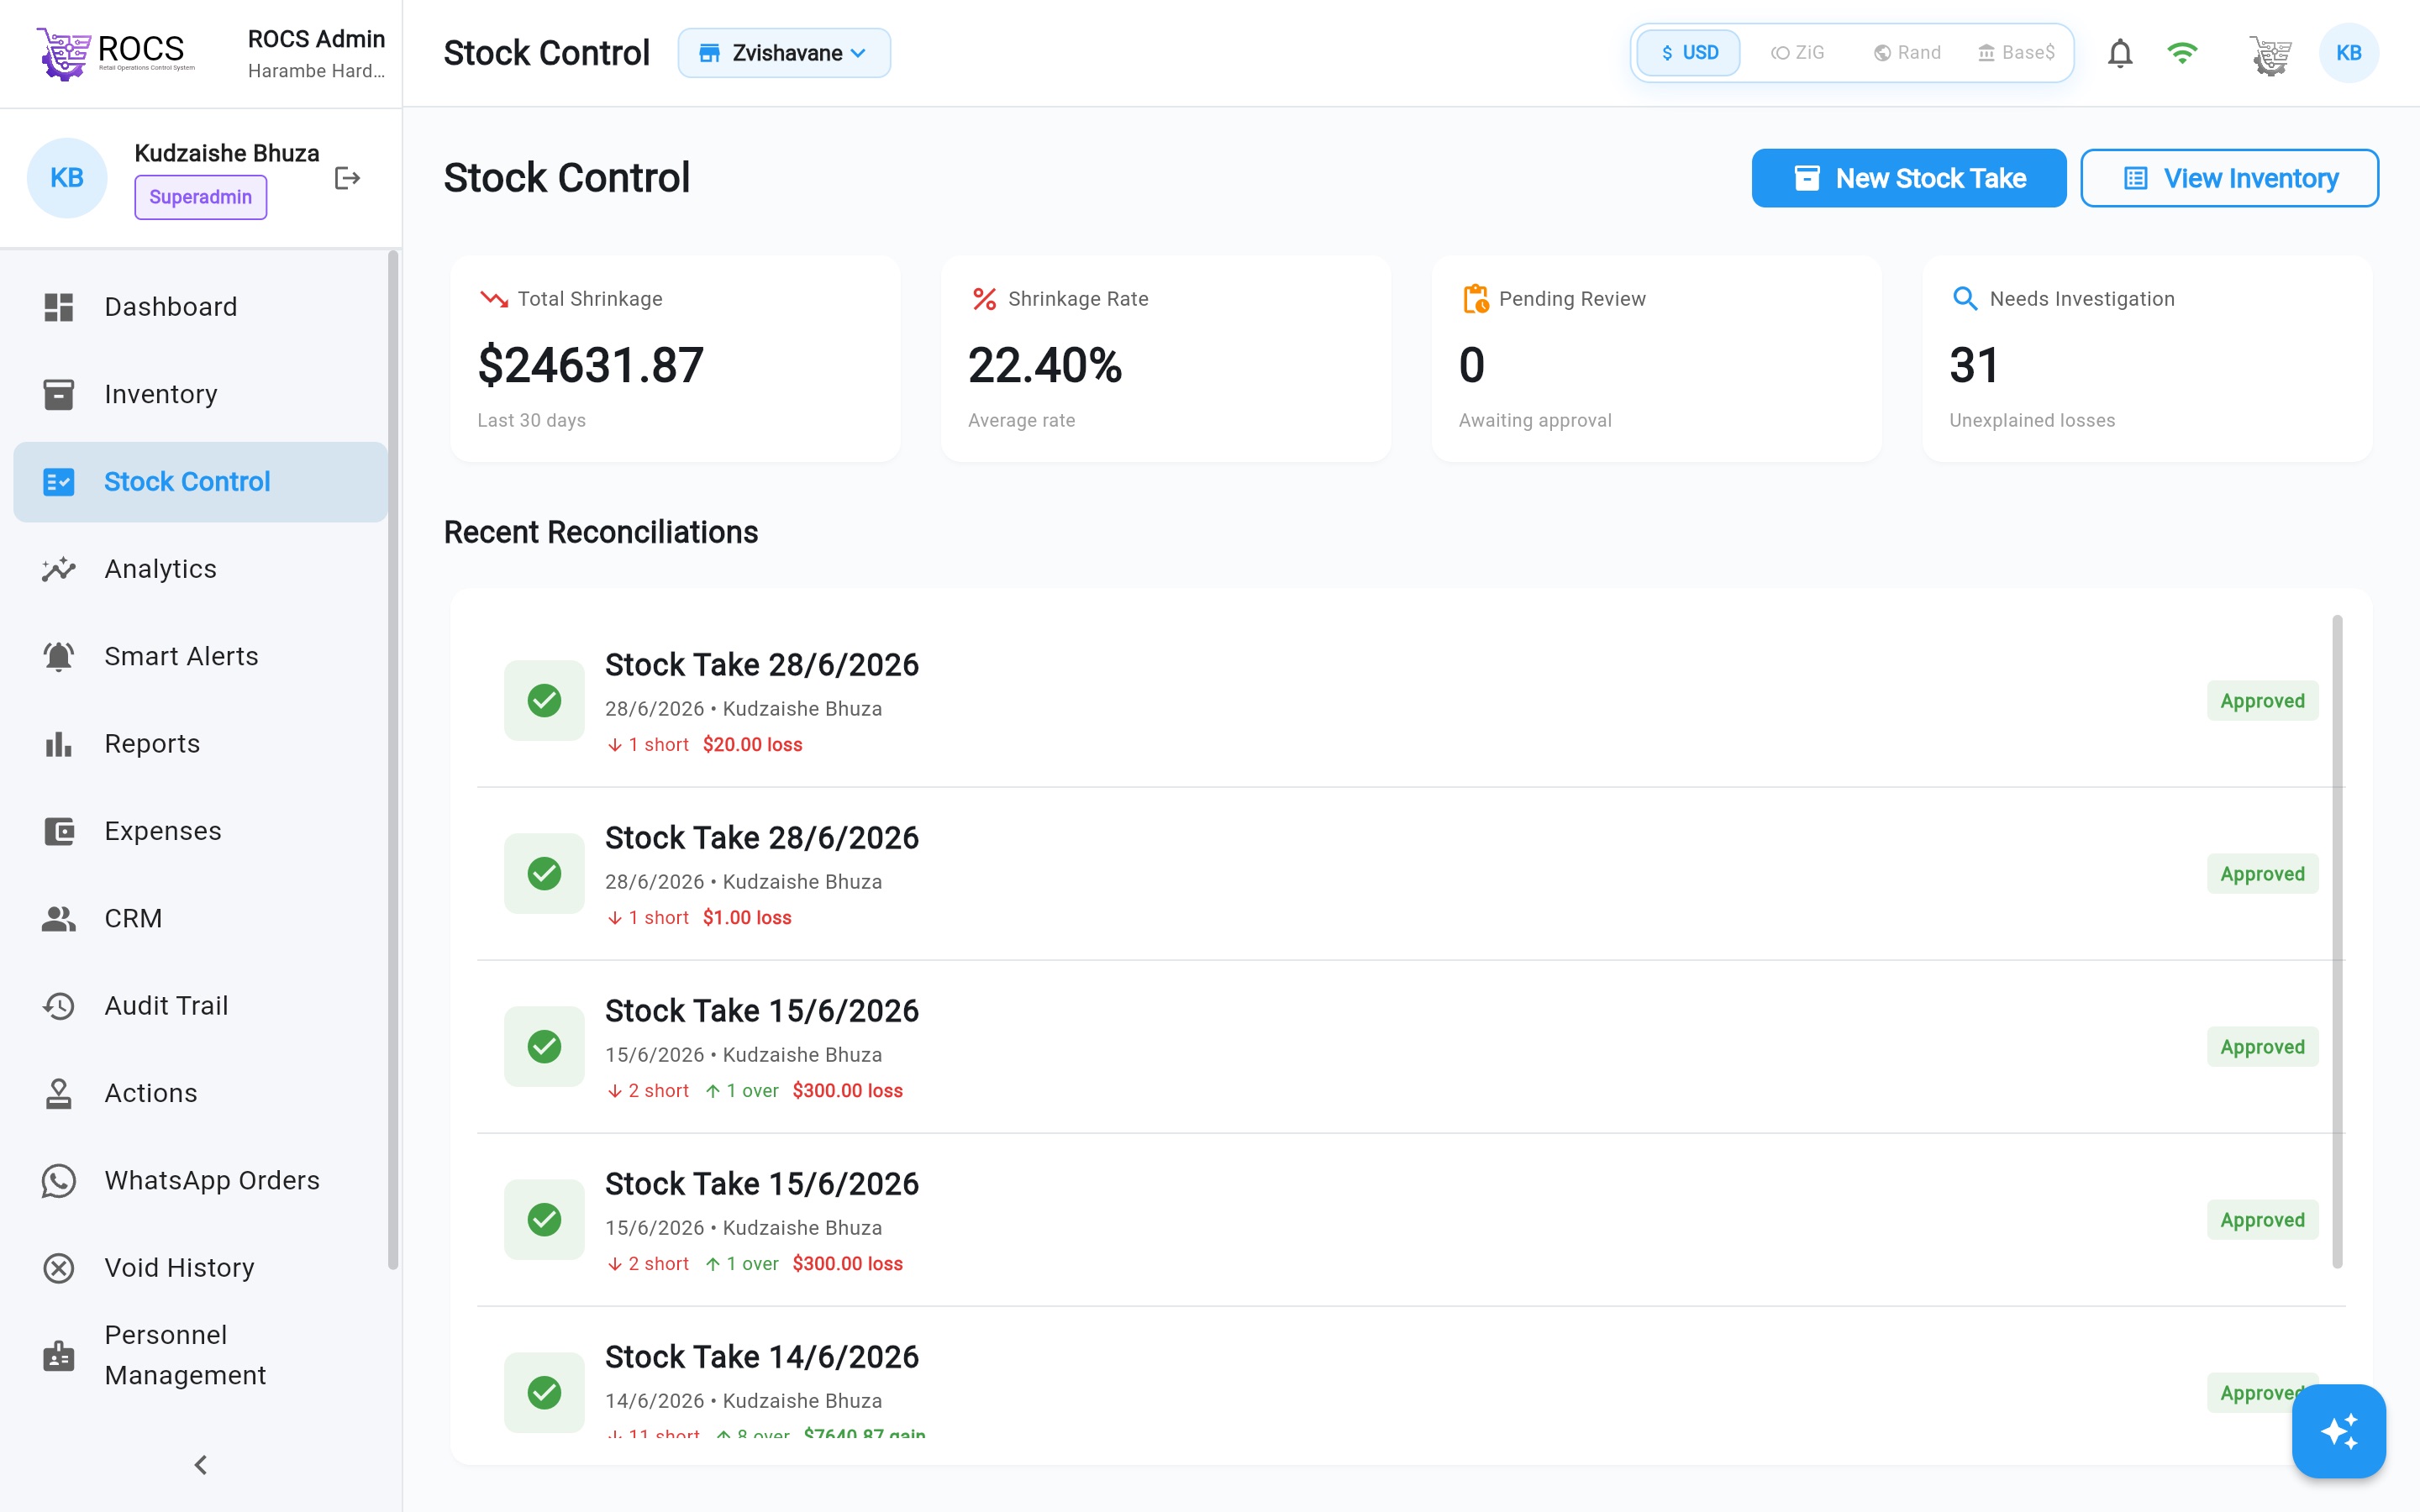The width and height of the screenshot is (2420, 1512).
Task: Open the floating AI sparkle assistant button
Action: tap(2338, 1431)
